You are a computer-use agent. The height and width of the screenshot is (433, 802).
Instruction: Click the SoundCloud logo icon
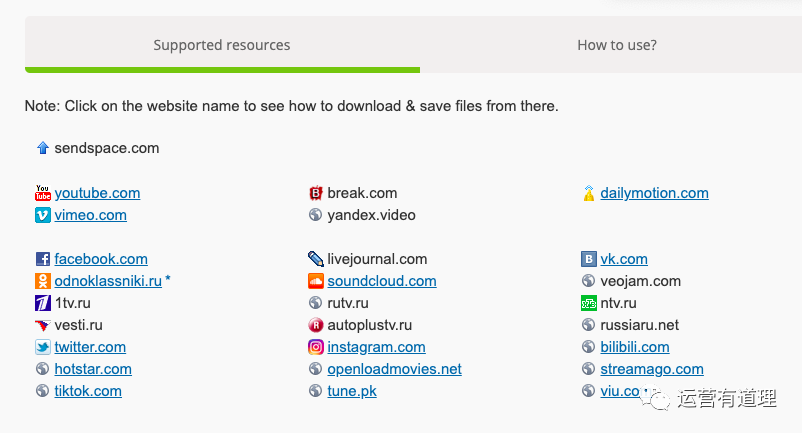pyautogui.click(x=316, y=281)
